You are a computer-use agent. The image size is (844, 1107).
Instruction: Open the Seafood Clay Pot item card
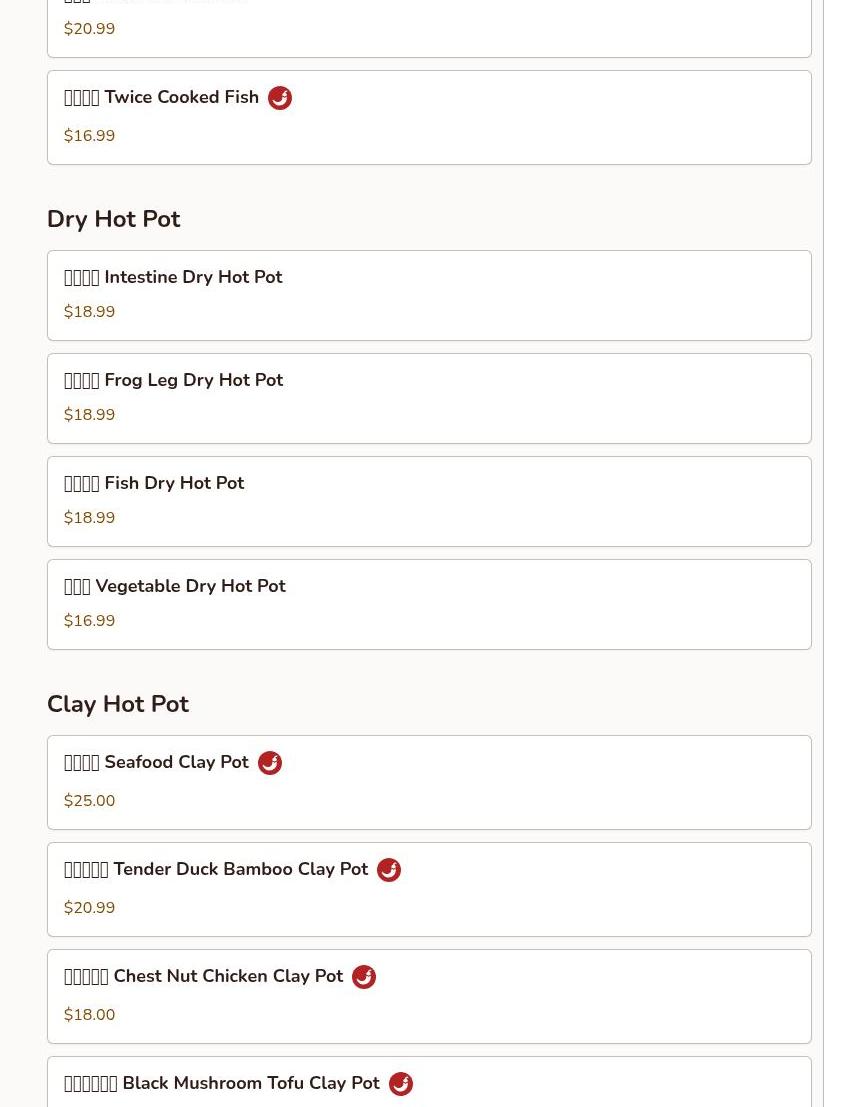pyautogui.click(x=429, y=782)
